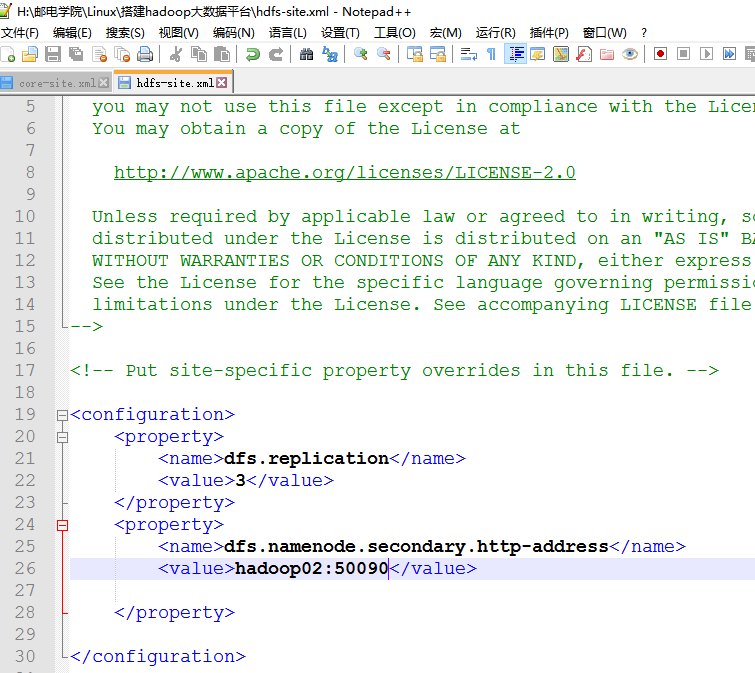Toggle synchronized horizontal scrolling icon

pyautogui.click(x=438, y=54)
